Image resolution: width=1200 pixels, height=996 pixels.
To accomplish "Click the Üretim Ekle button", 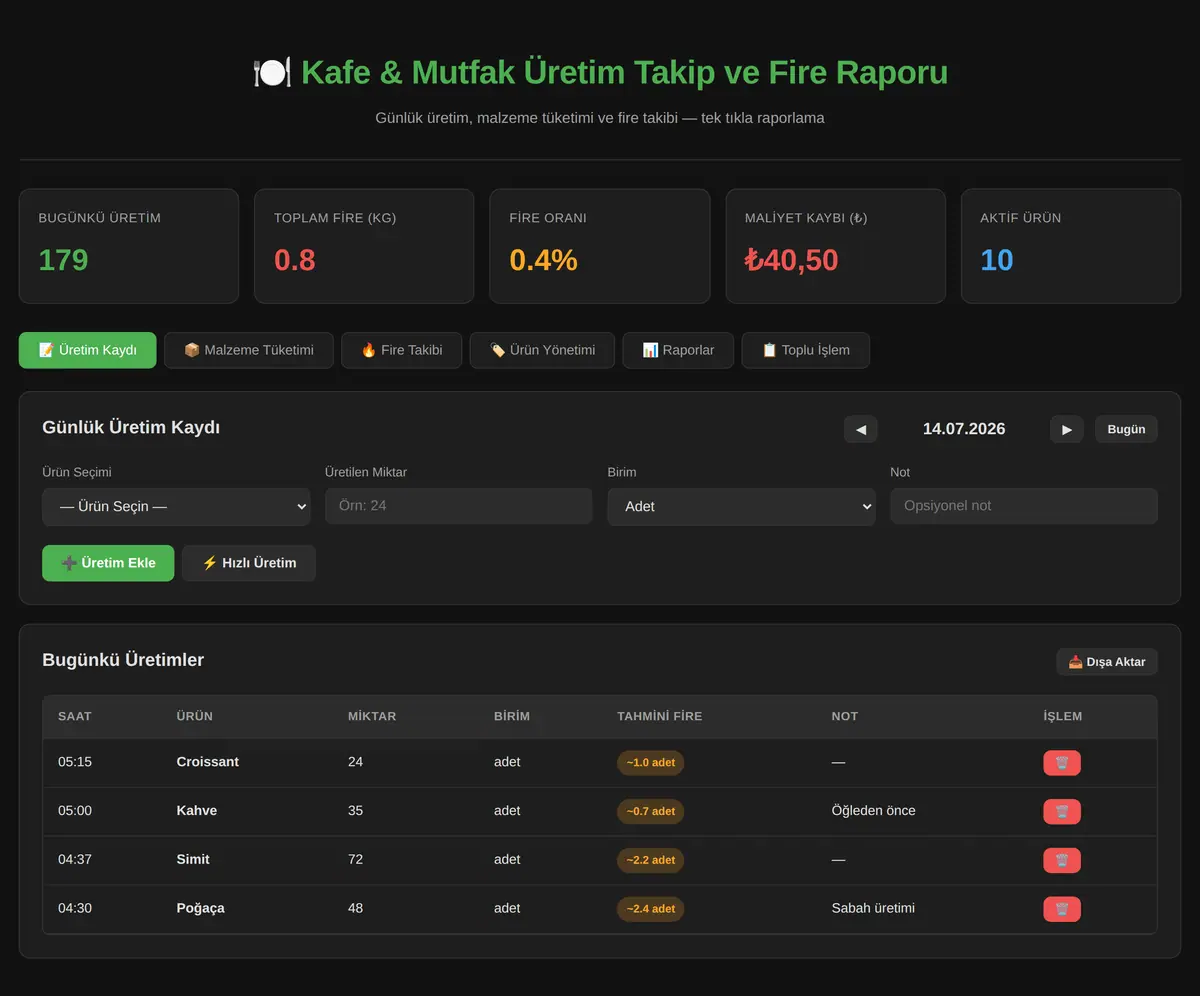I will point(108,563).
